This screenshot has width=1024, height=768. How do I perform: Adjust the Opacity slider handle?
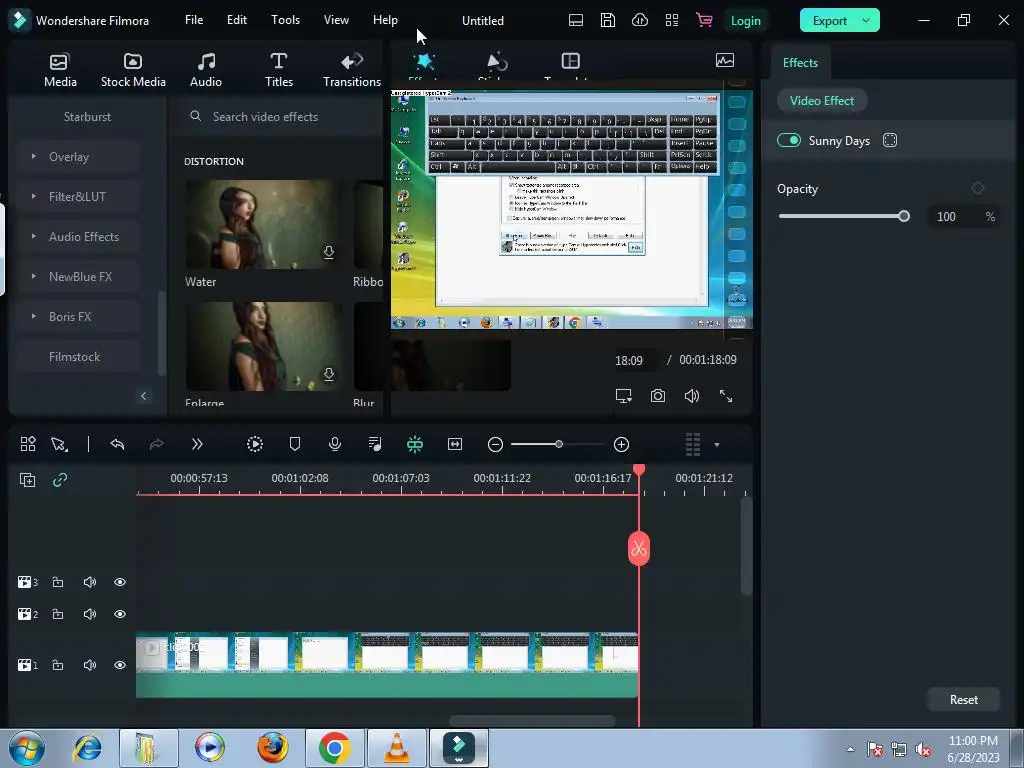click(x=904, y=216)
